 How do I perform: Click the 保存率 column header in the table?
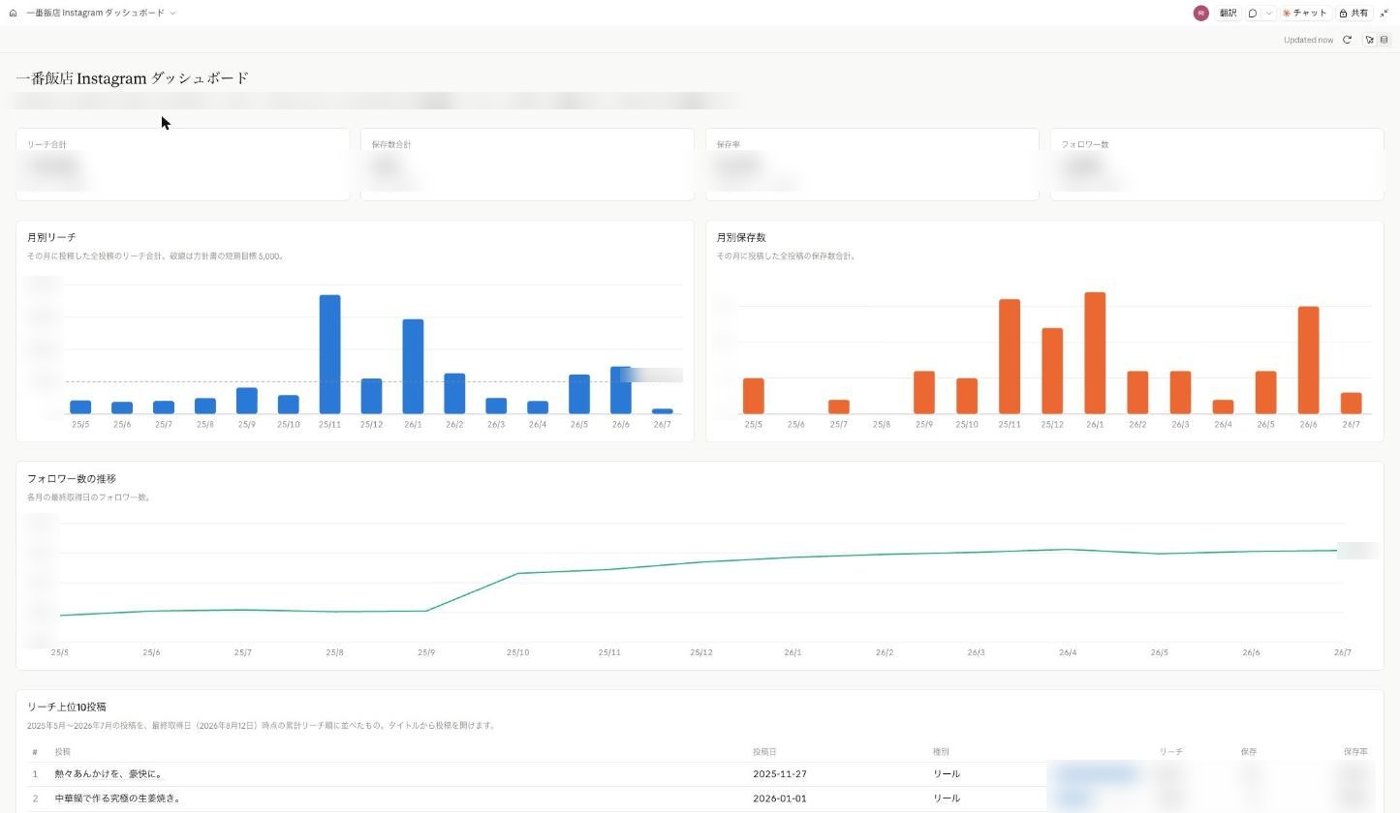pyautogui.click(x=1356, y=751)
